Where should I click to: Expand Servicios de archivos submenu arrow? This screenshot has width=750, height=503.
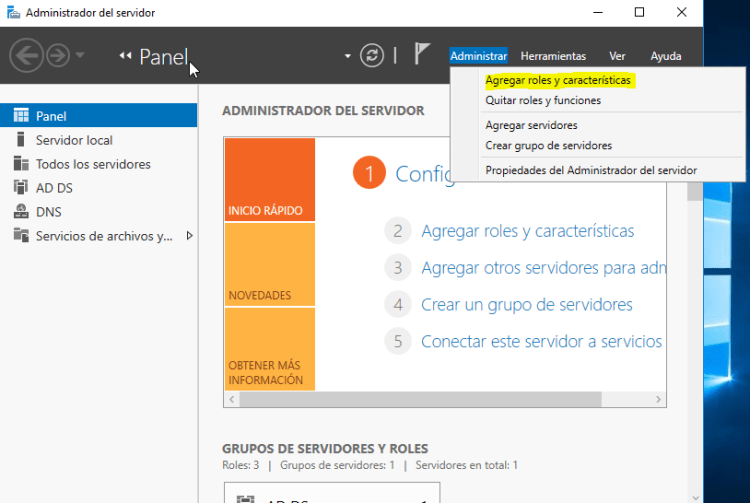(x=190, y=236)
